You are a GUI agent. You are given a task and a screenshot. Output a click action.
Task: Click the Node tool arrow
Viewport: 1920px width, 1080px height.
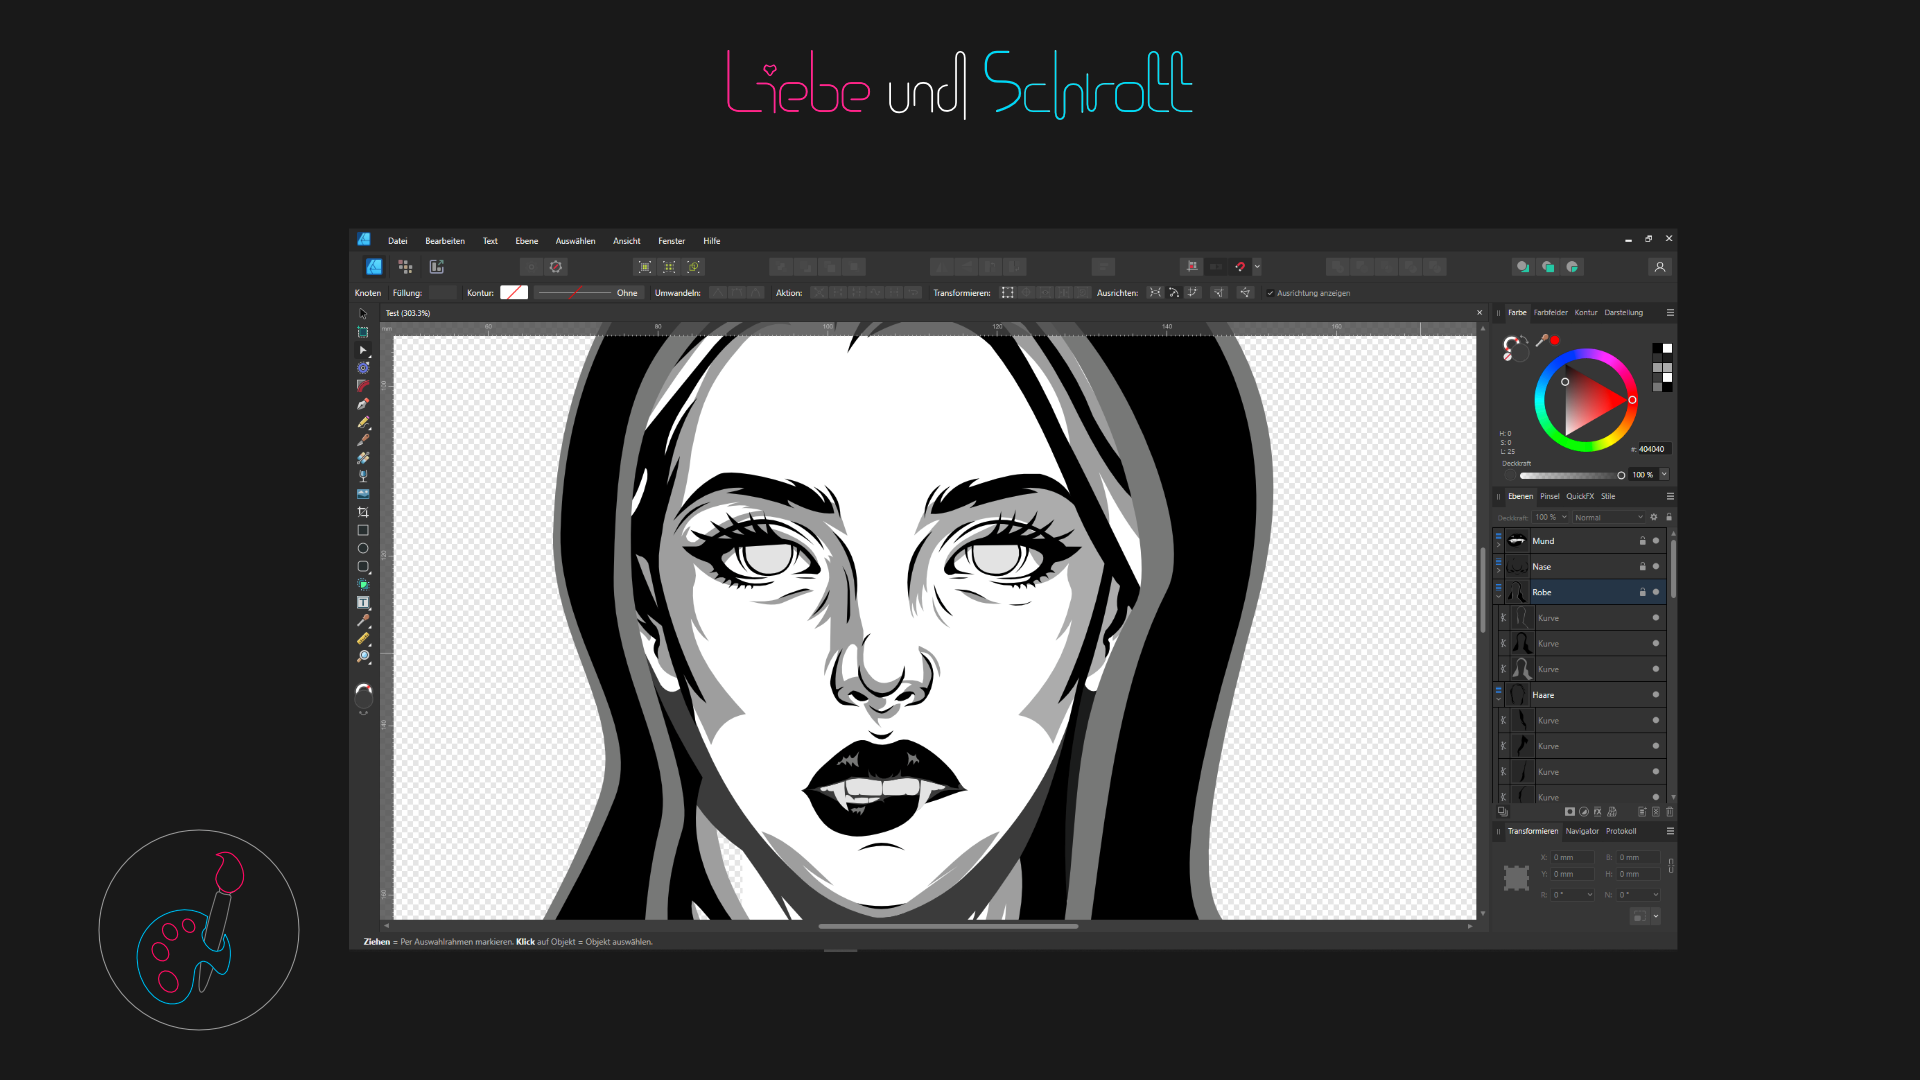click(x=363, y=350)
